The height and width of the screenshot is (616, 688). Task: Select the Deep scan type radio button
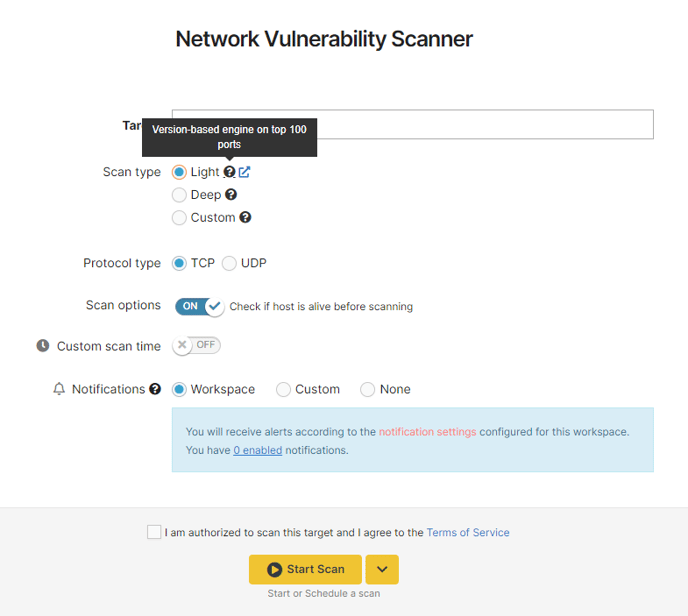[179, 194]
